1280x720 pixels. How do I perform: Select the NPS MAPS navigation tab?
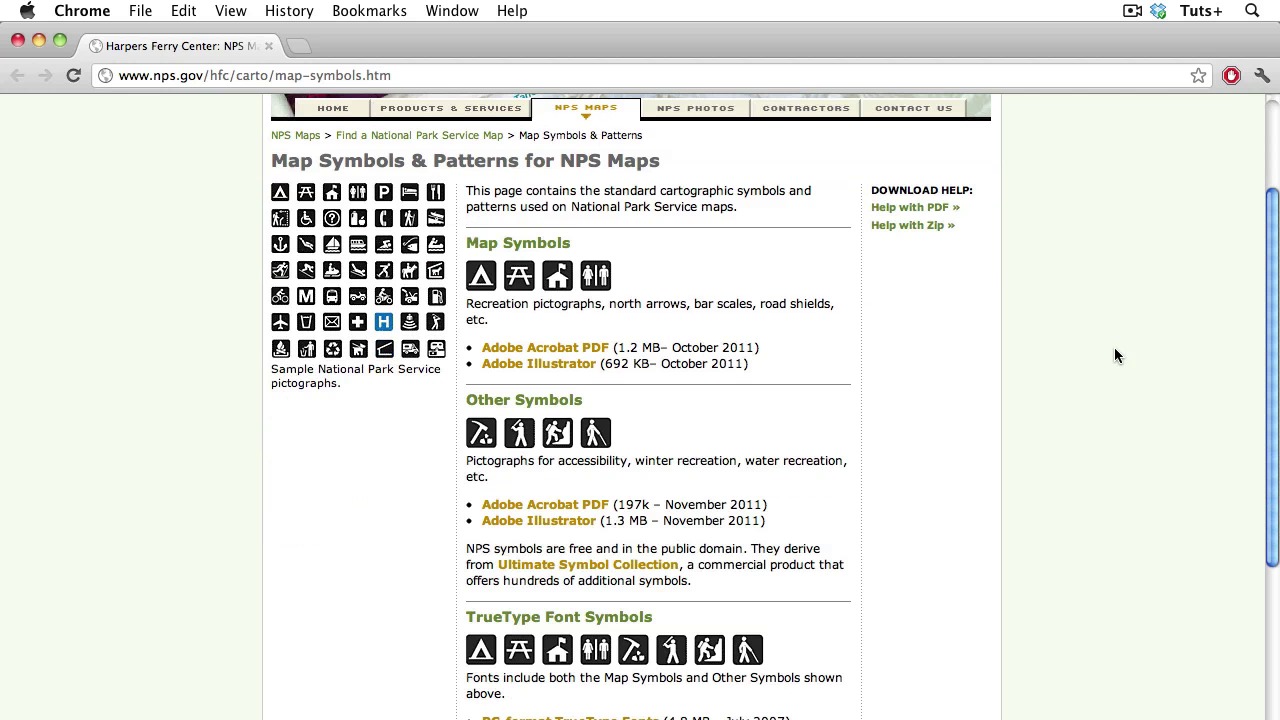pyautogui.click(x=586, y=107)
